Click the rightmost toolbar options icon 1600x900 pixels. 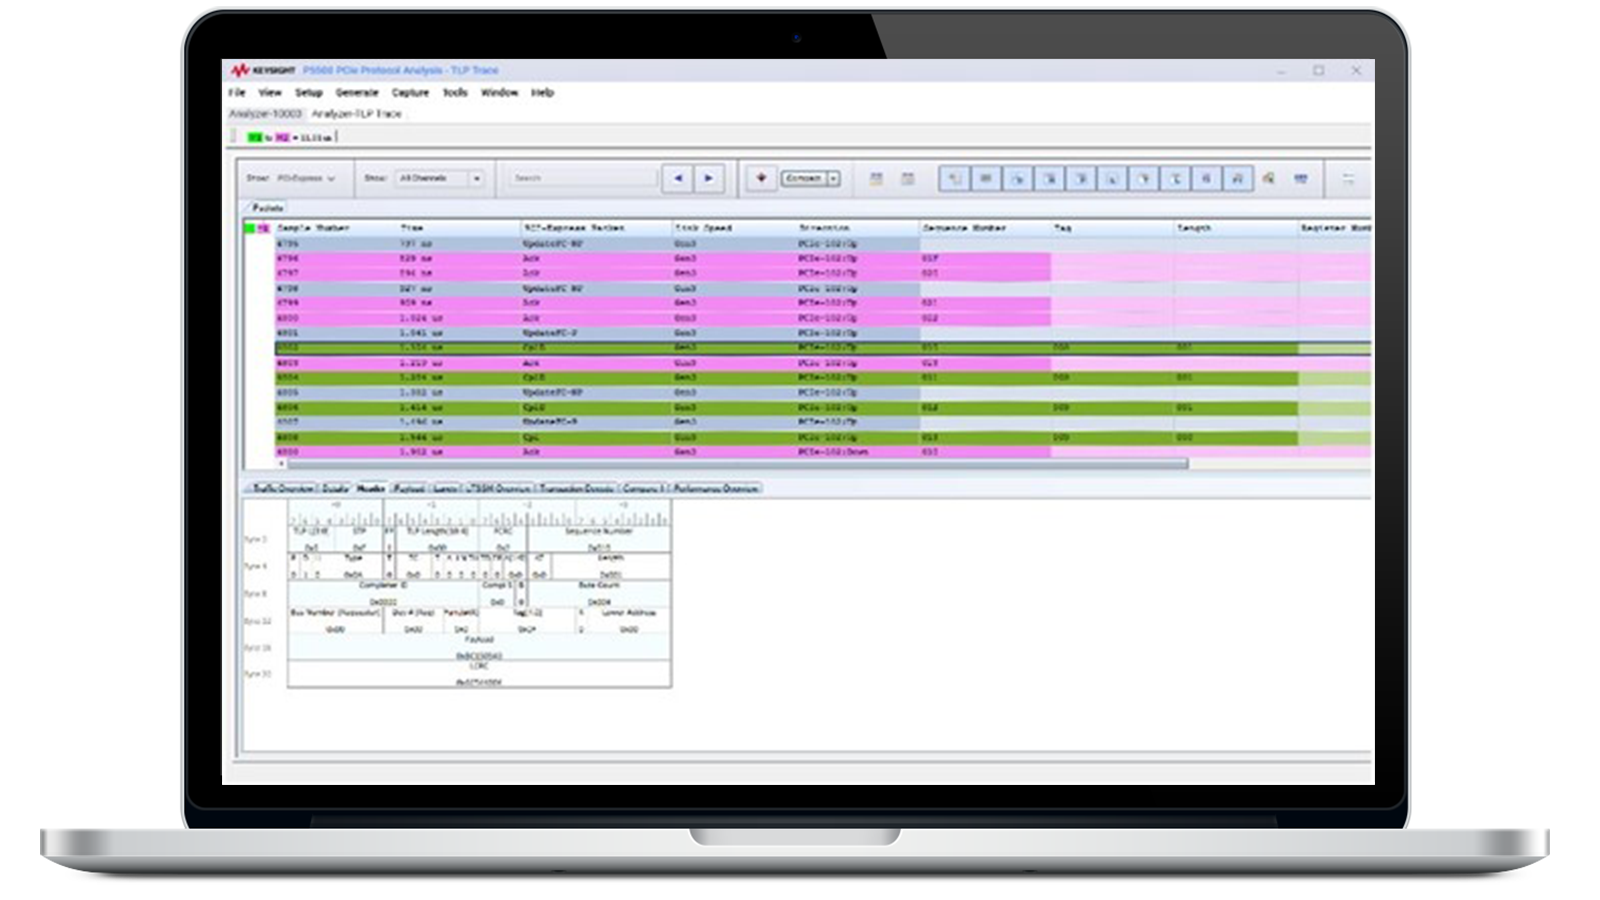(1348, 179)
